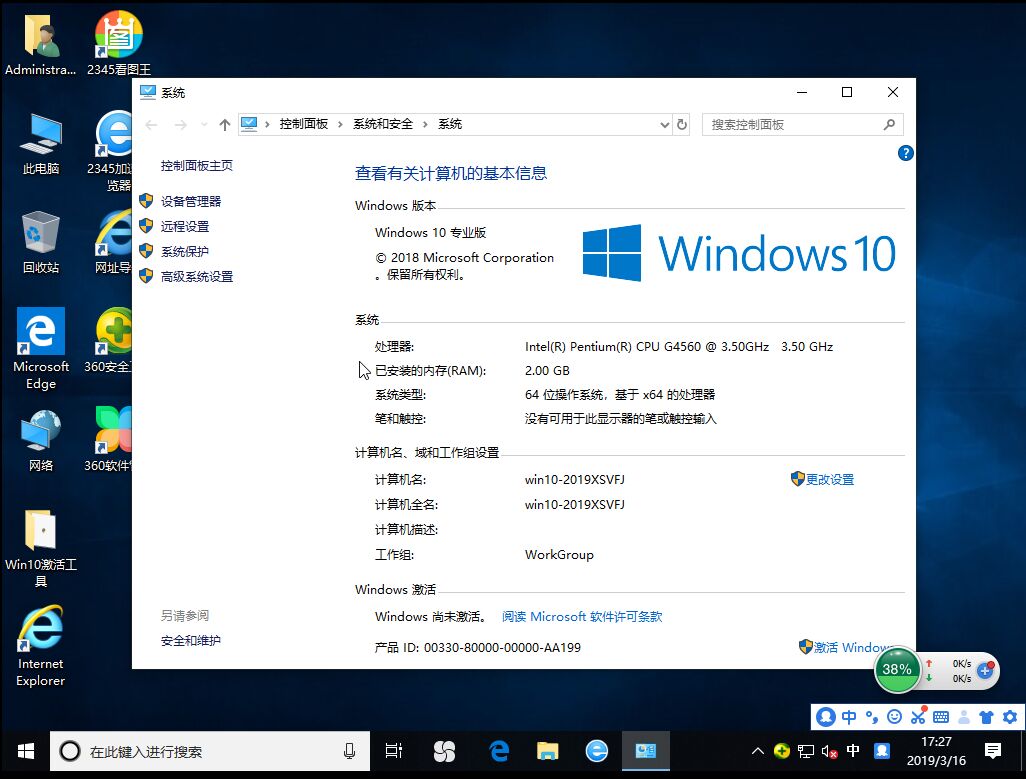Click the Up arrow navigation button
Image resolution: width=1026 pixels, height=779 pixels.
[224, 124]
